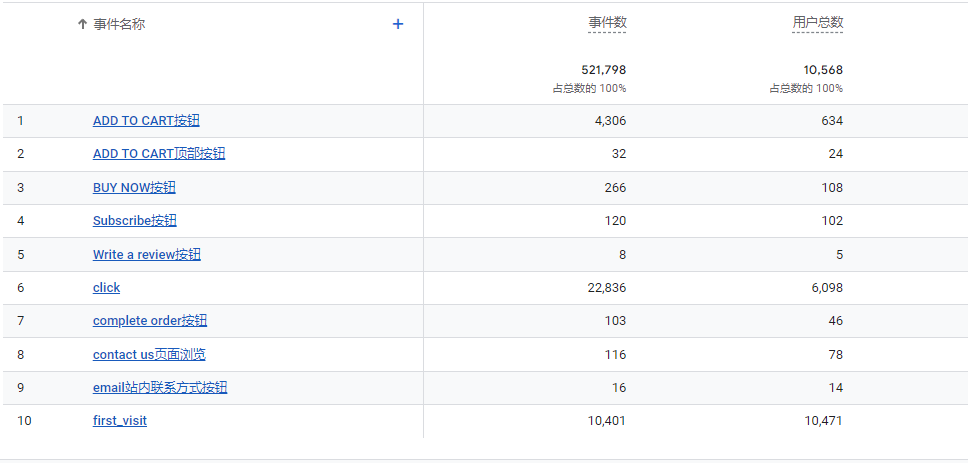Click the 事件名称 column header
The height and width of the screenshot is (463, 968).
(119, 25)
